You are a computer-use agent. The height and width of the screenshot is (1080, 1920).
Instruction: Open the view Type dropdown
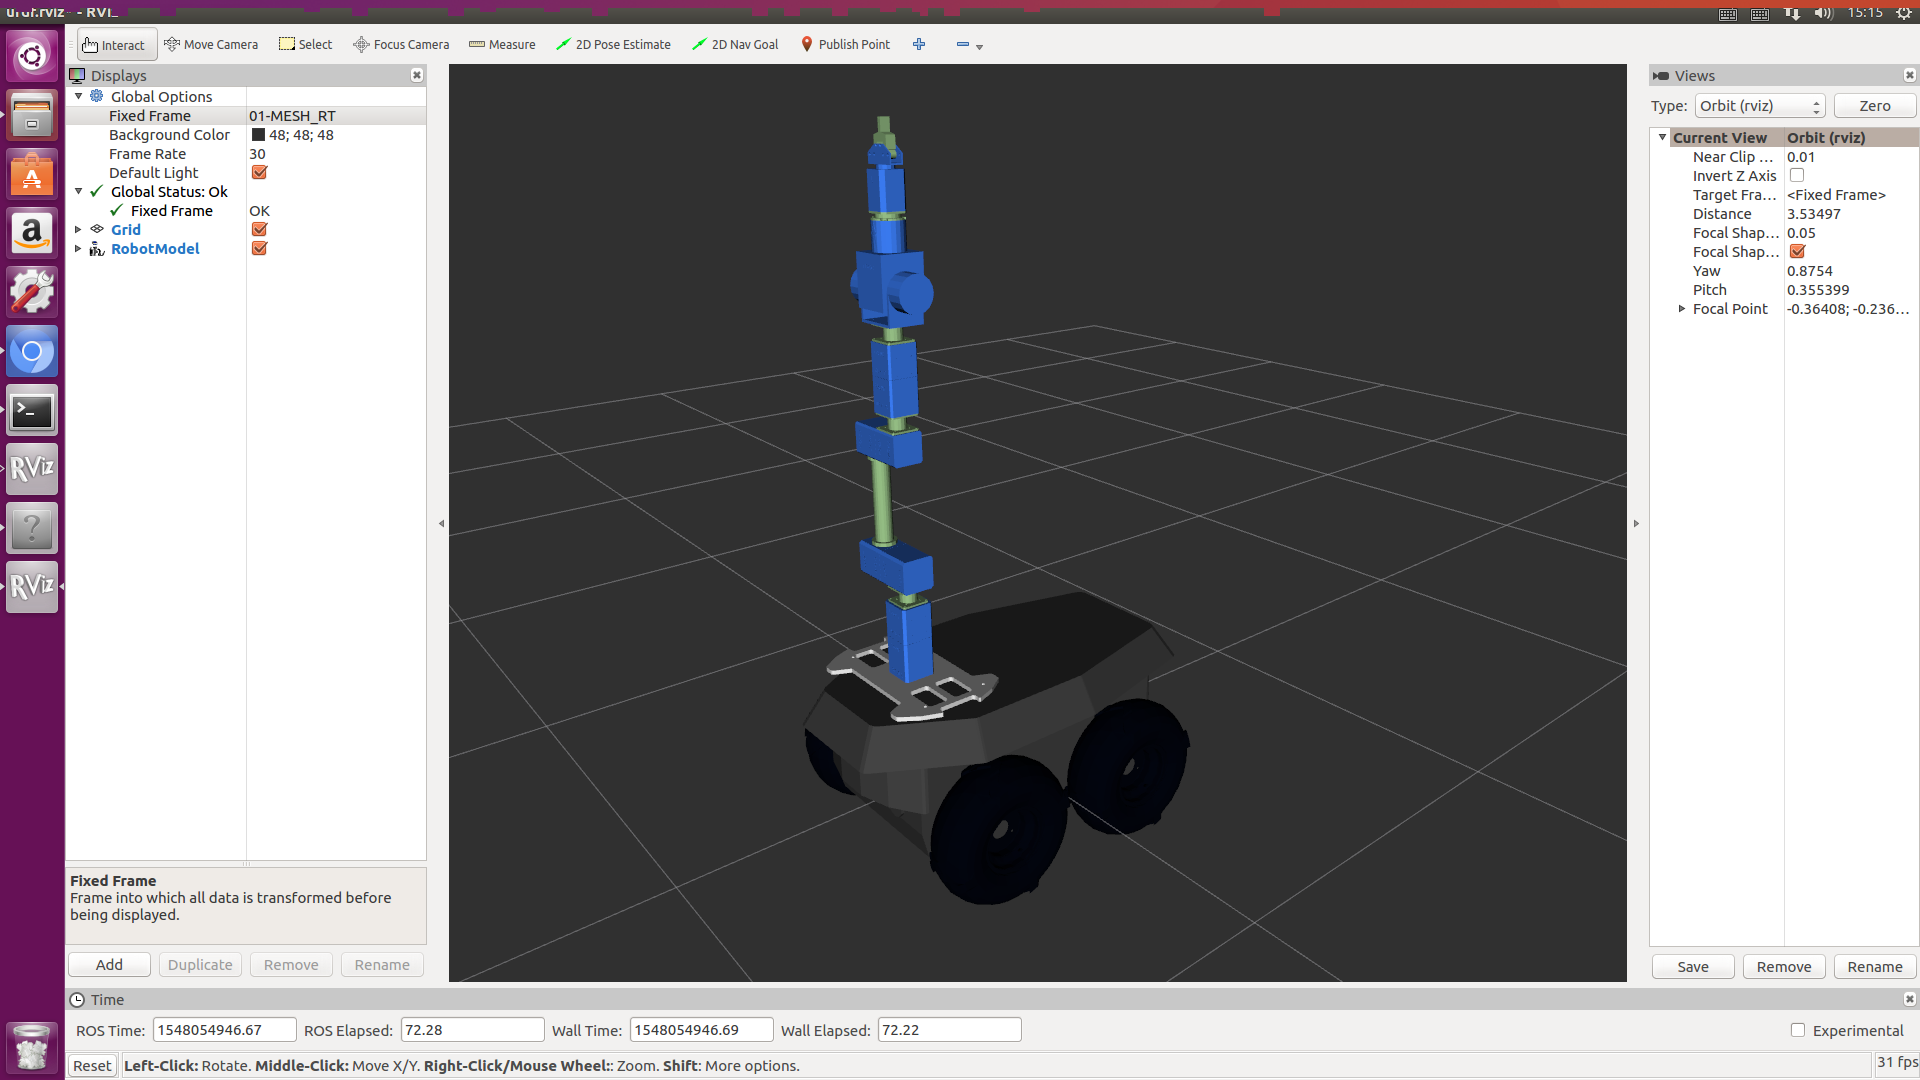[x=1760, y=106]
